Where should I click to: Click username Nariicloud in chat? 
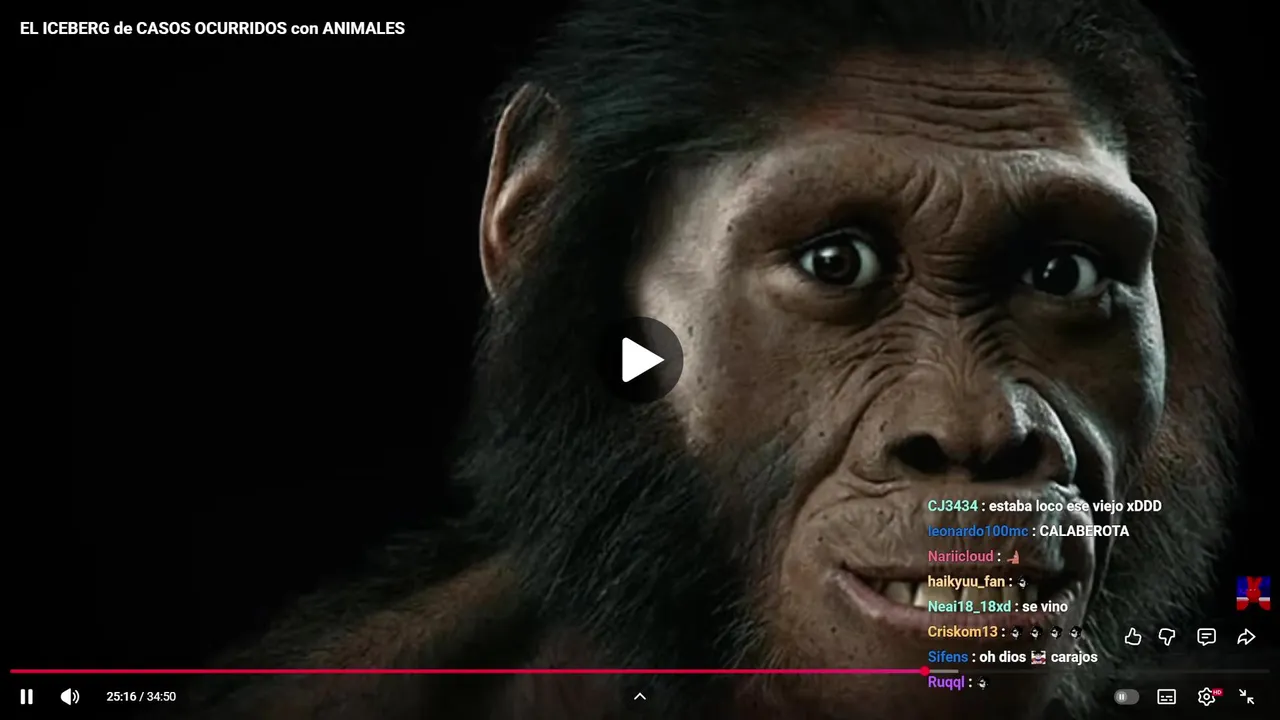tap(960, 557)
